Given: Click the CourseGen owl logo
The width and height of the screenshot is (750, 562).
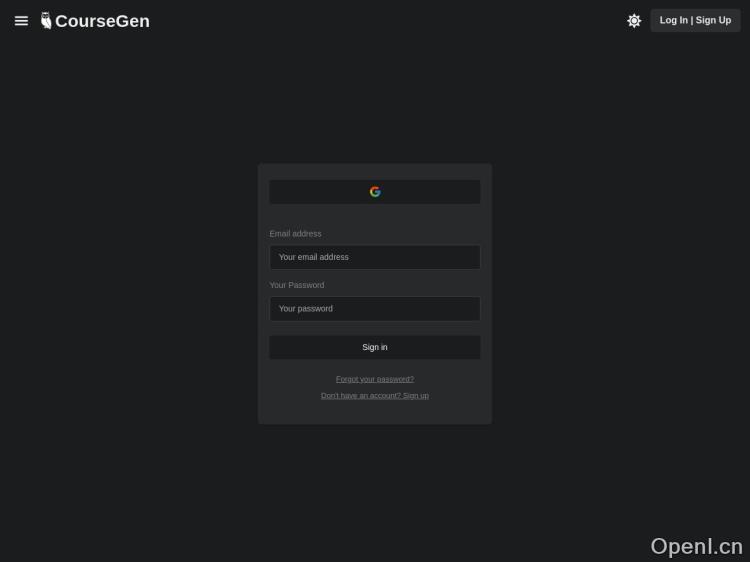Looking at the screenshot, I should tap(46, 21).
